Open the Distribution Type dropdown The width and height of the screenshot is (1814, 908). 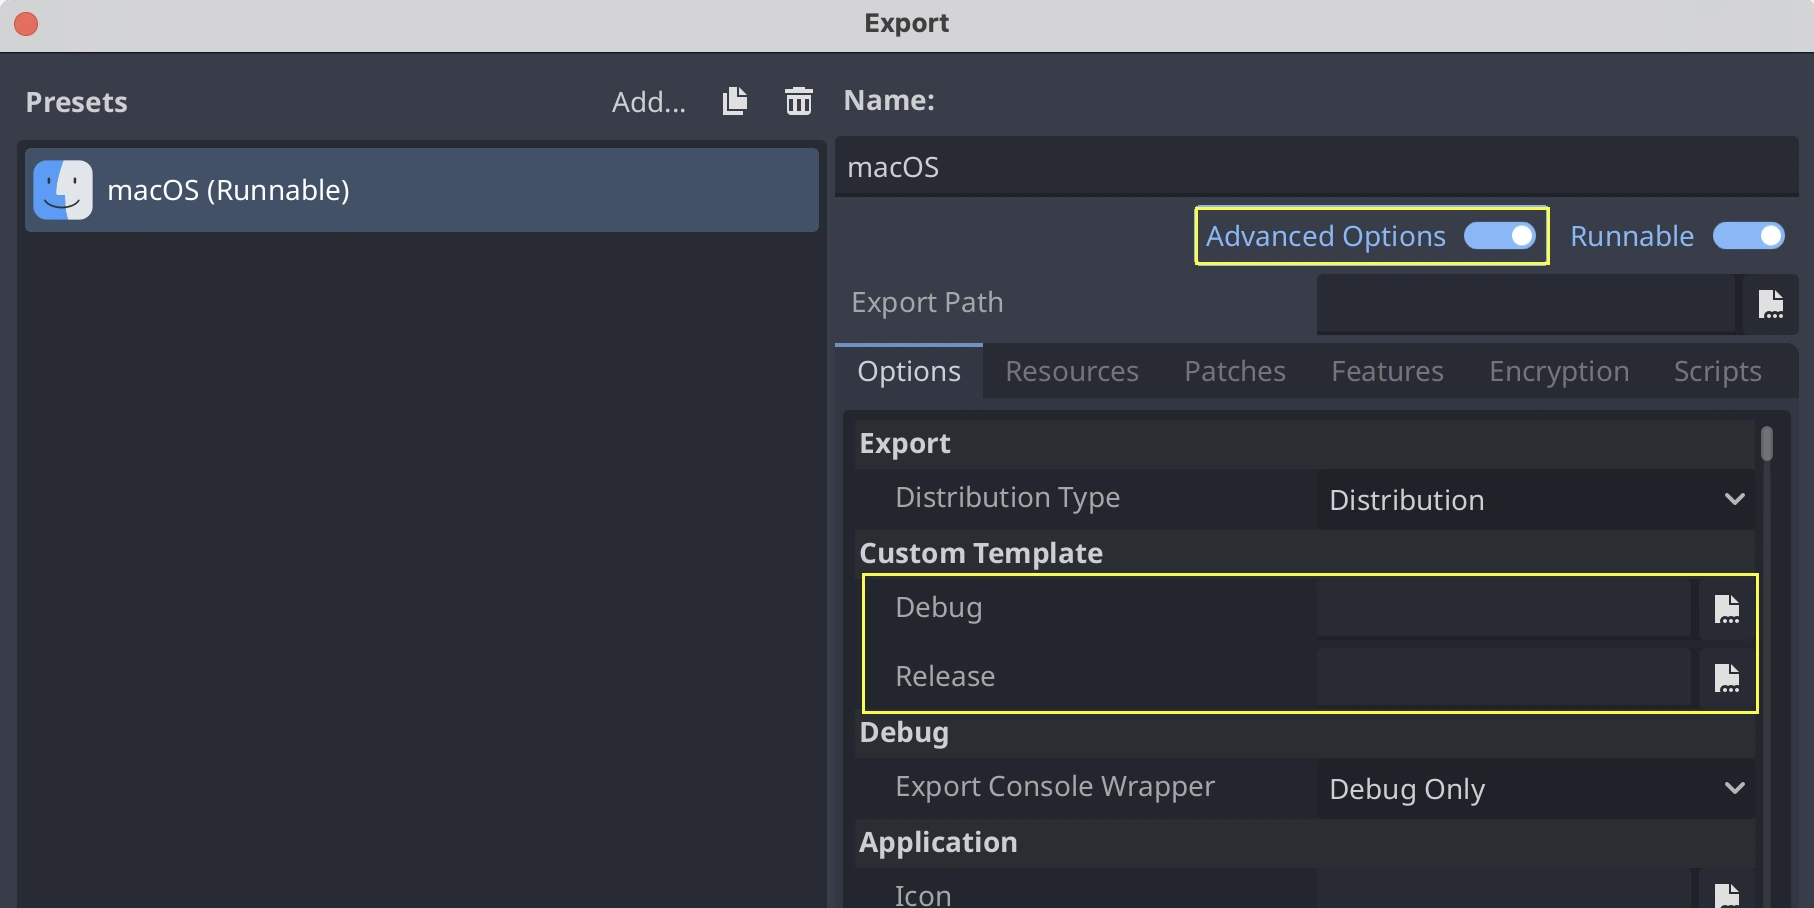tap(1535, 500)
